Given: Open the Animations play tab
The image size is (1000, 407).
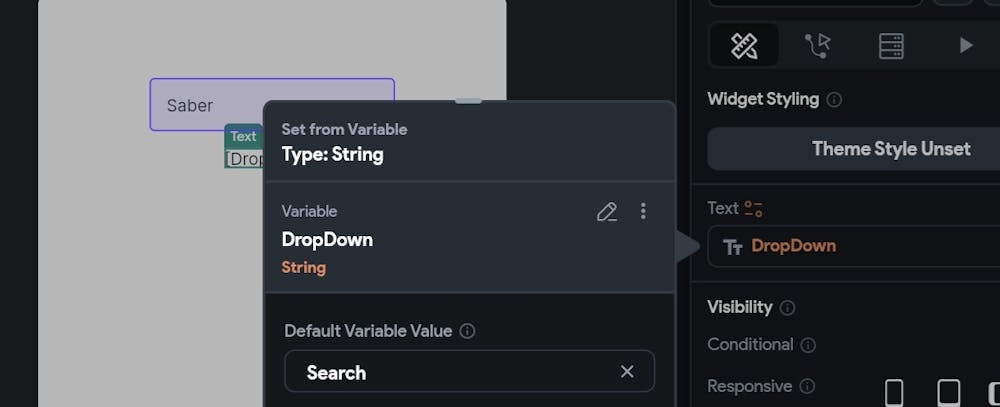Looking at the screenshot, I should coord(965,45).
